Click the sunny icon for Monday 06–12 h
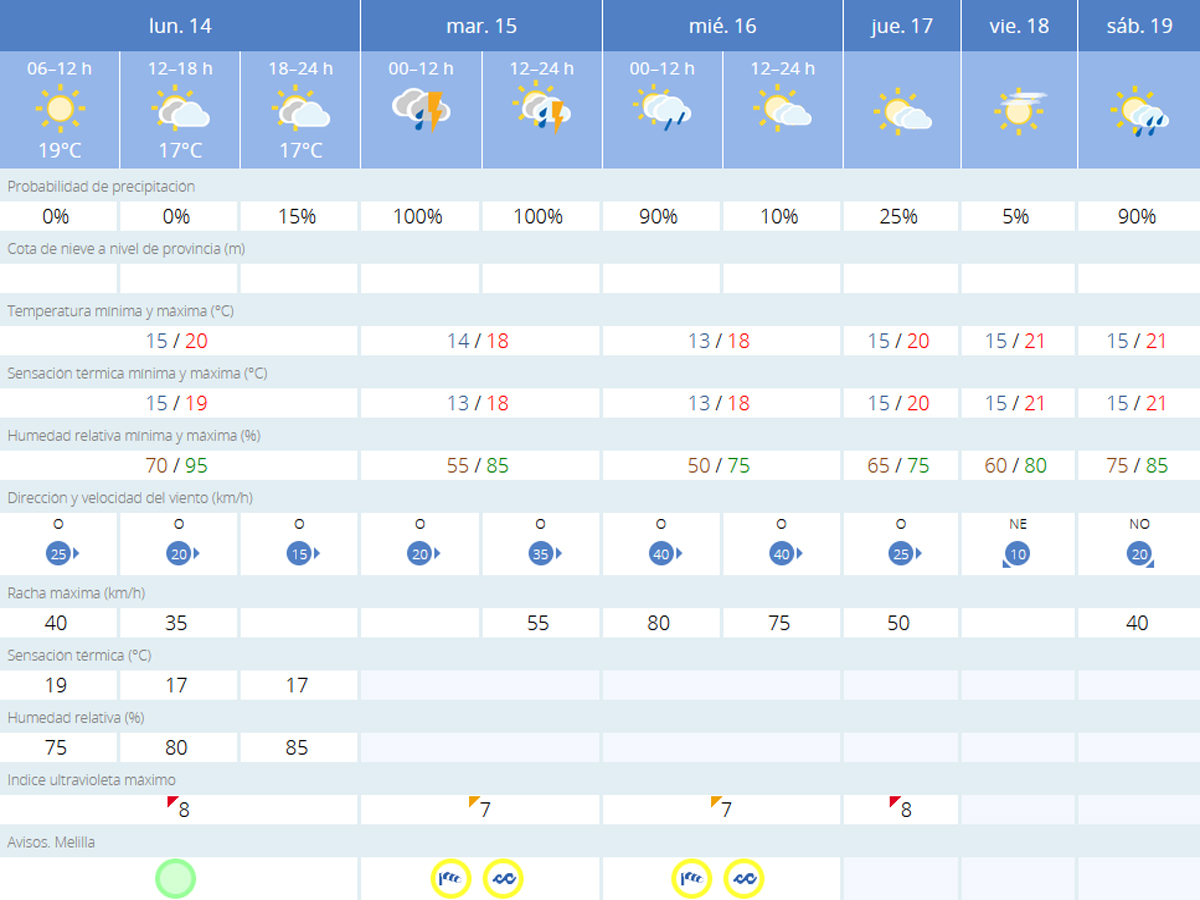Screen dimensions: 1200x900 point(59,110)
